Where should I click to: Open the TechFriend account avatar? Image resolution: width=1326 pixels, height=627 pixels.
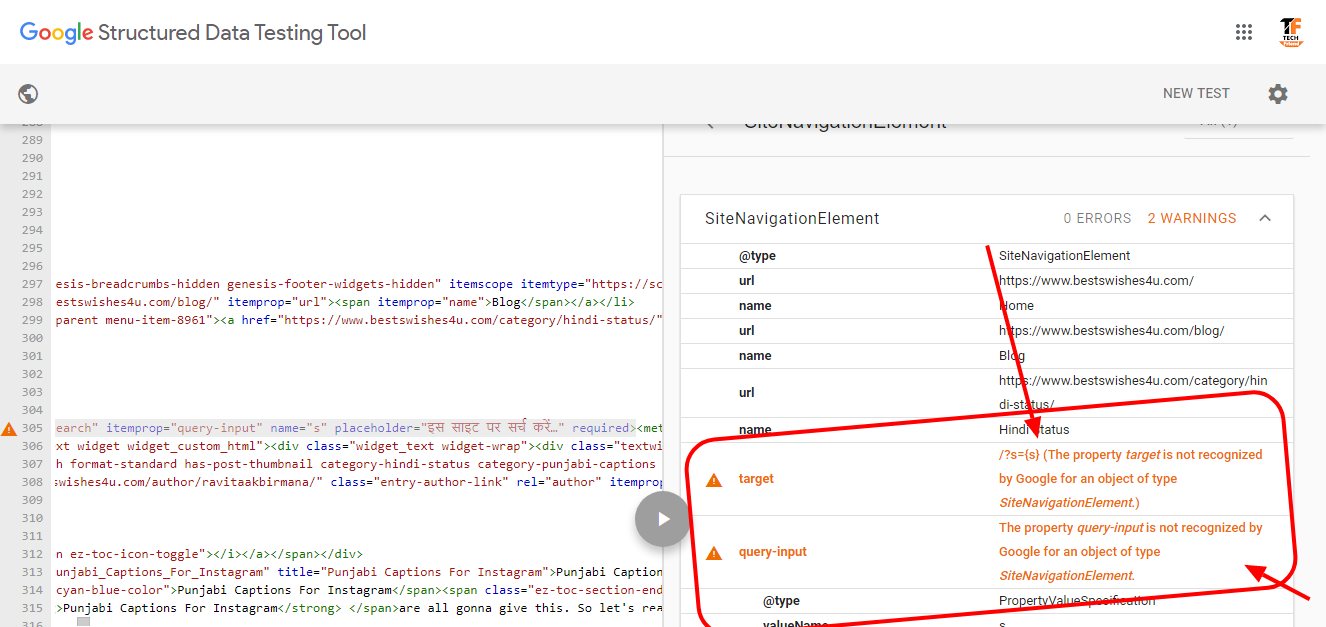pos(1291,32)
